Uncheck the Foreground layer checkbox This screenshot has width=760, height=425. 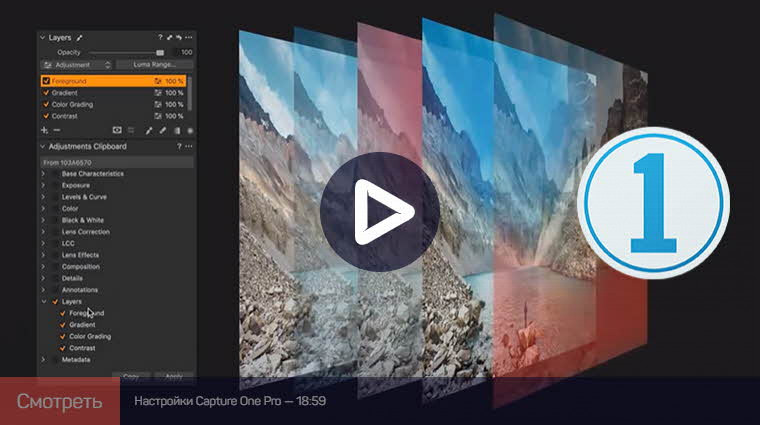[x=46, y=81]
